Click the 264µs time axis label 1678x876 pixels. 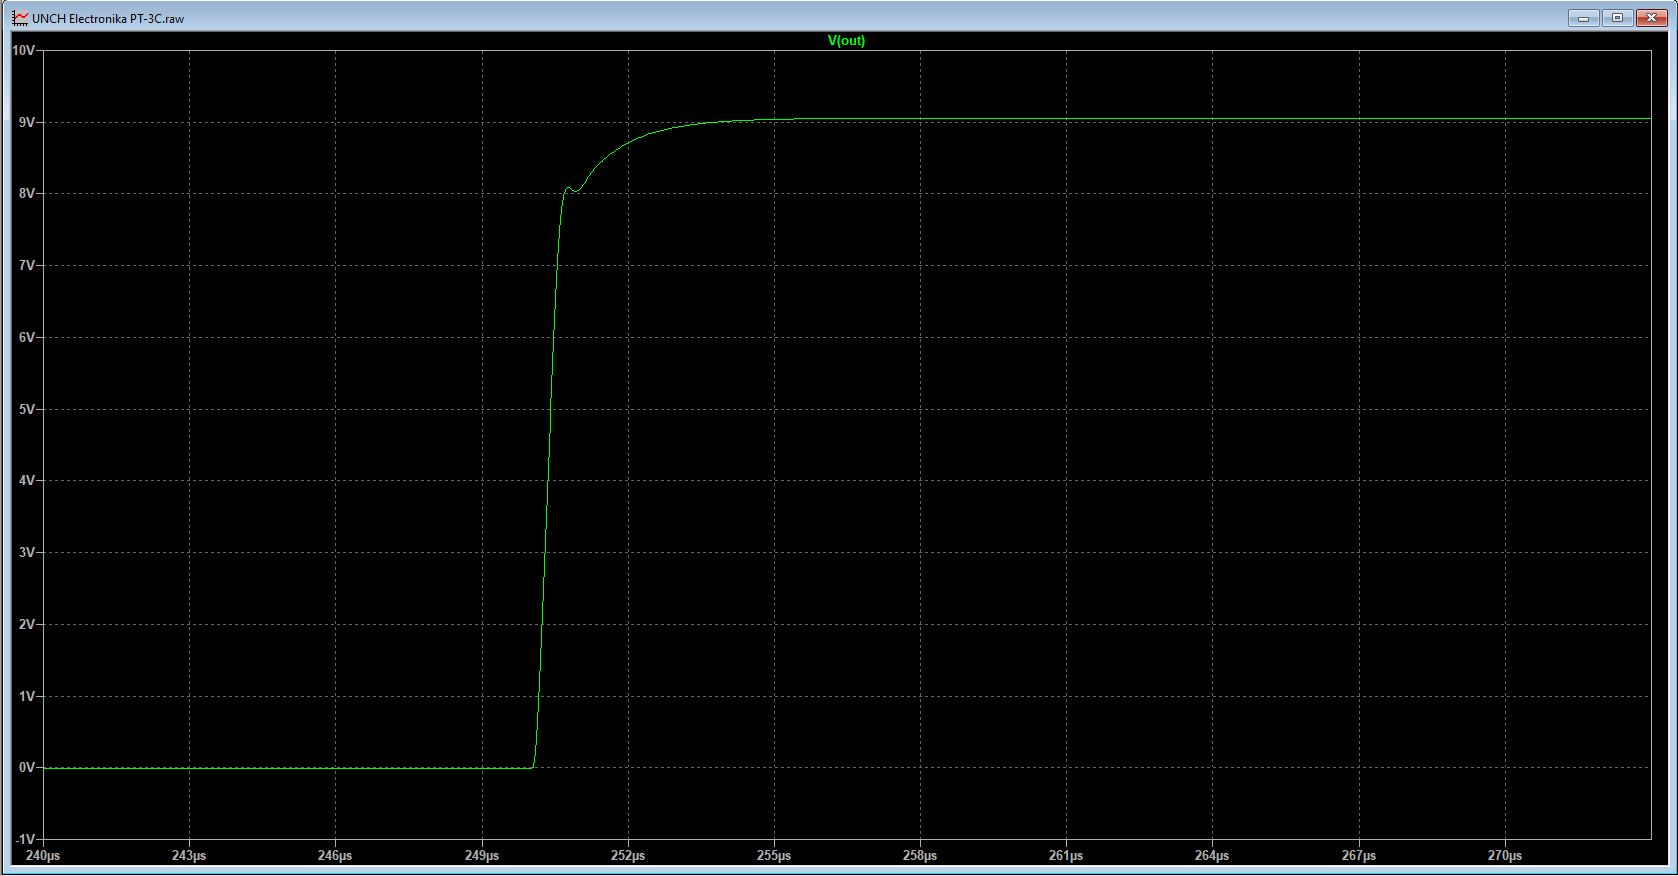tap(1212, 856)
